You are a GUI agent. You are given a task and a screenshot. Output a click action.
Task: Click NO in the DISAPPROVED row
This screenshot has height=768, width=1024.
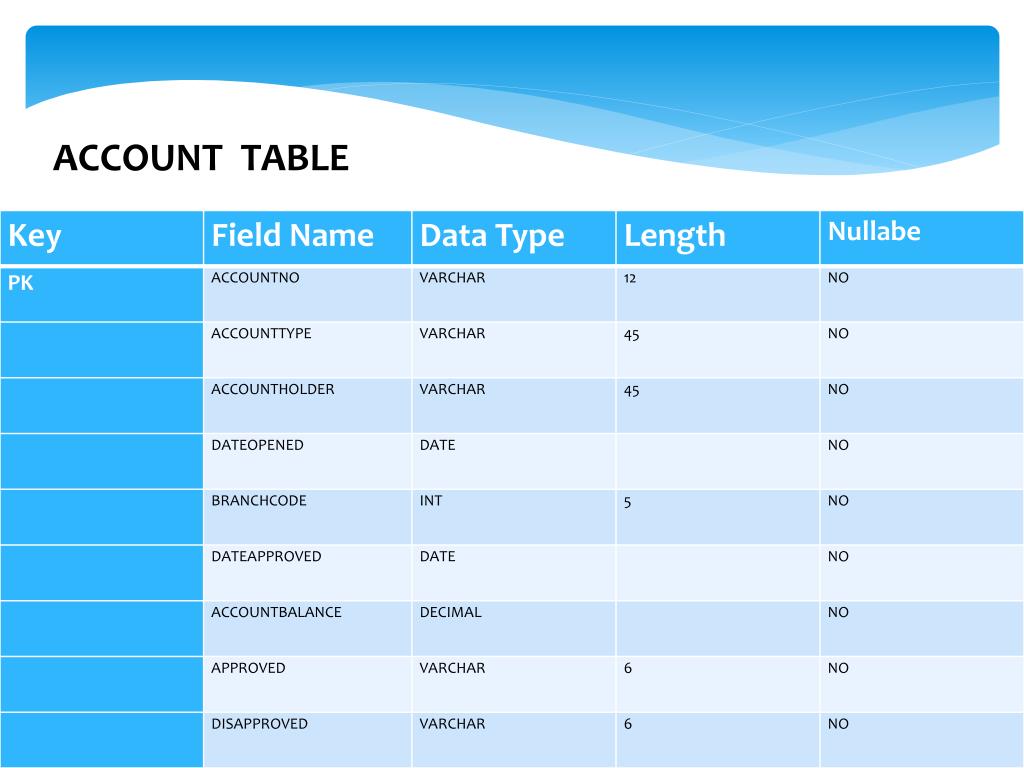coord(838,724)
